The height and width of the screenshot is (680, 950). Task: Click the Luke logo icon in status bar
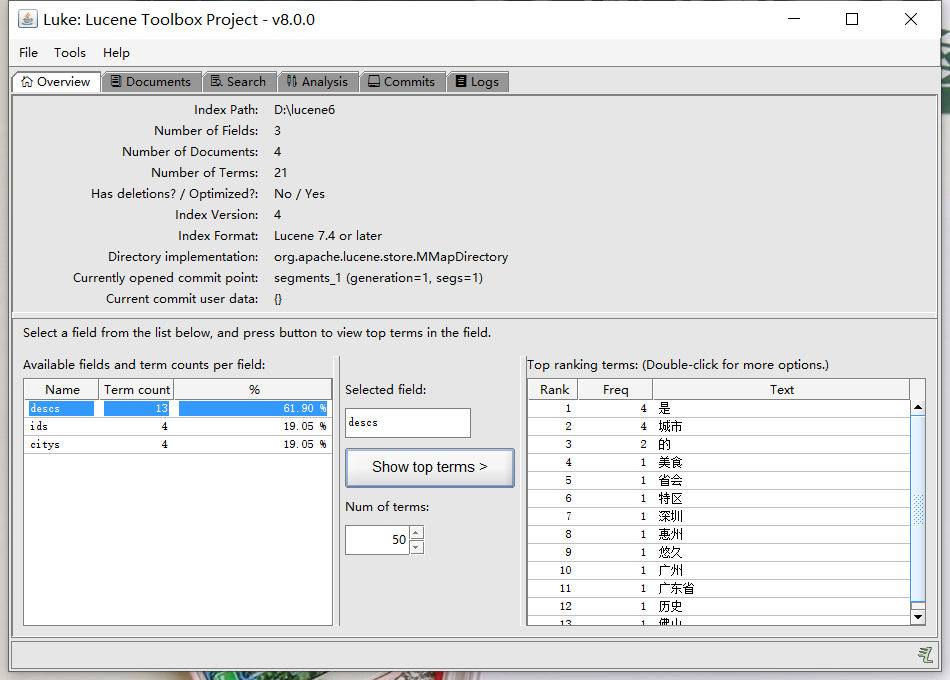925,655
